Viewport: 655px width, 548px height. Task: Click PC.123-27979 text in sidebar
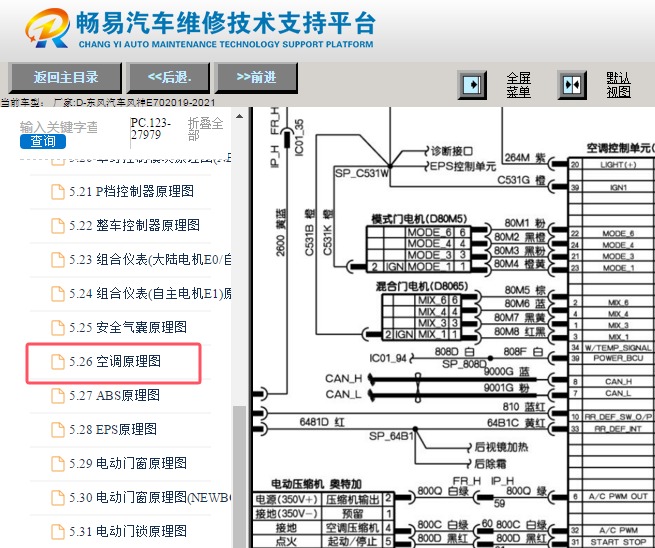click(x=150, y=129)
